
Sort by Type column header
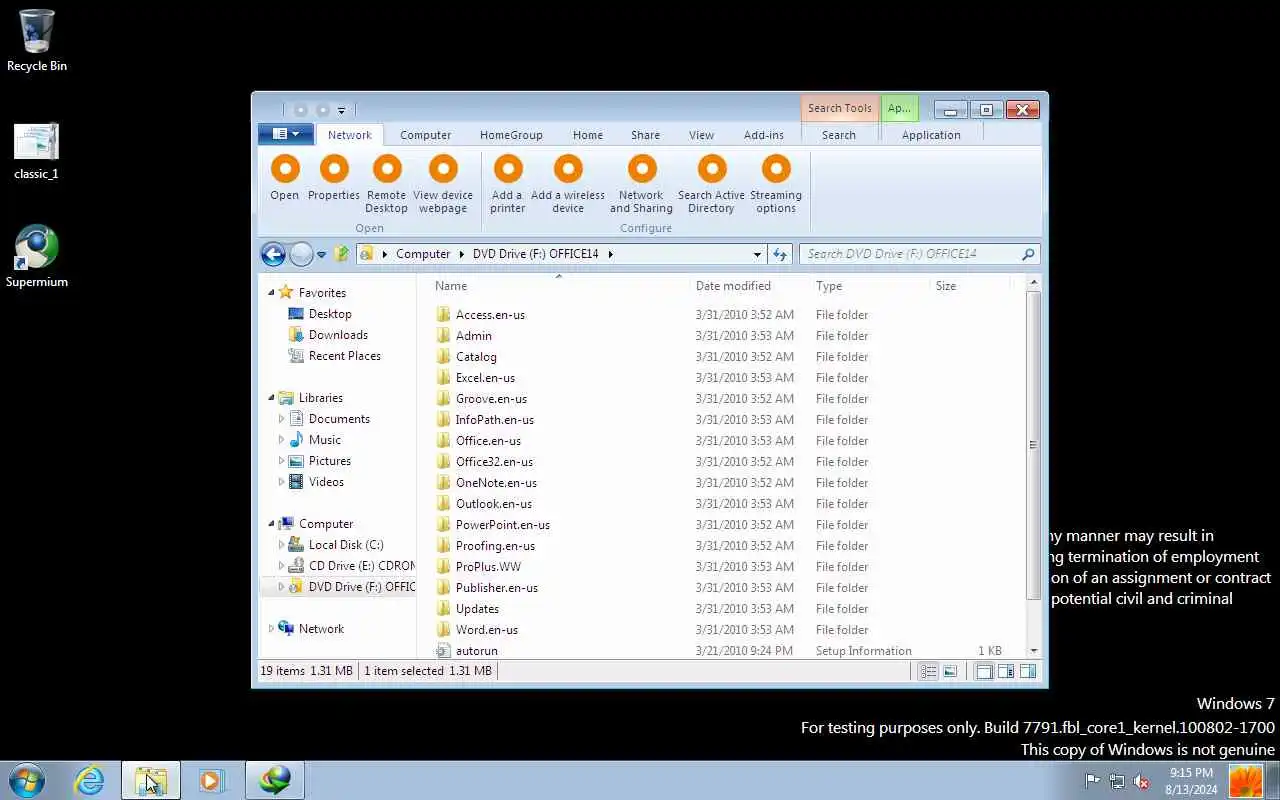coord(868,286)
